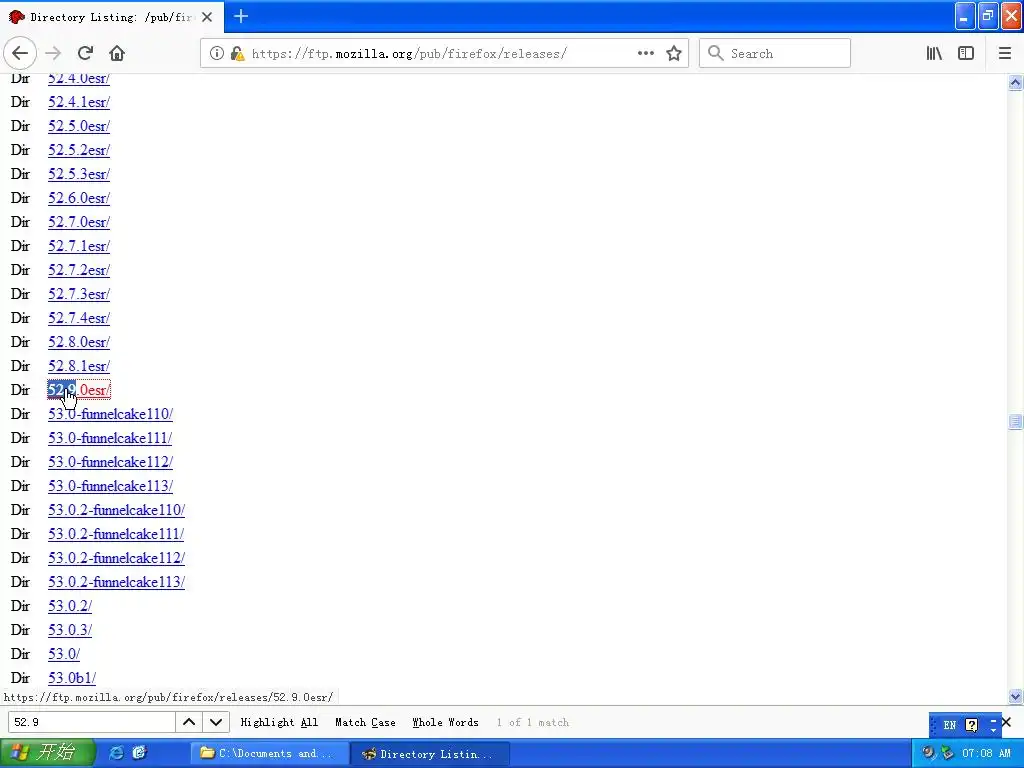Open the 53.0.2-funnelcake111/ link

(116, 534)
